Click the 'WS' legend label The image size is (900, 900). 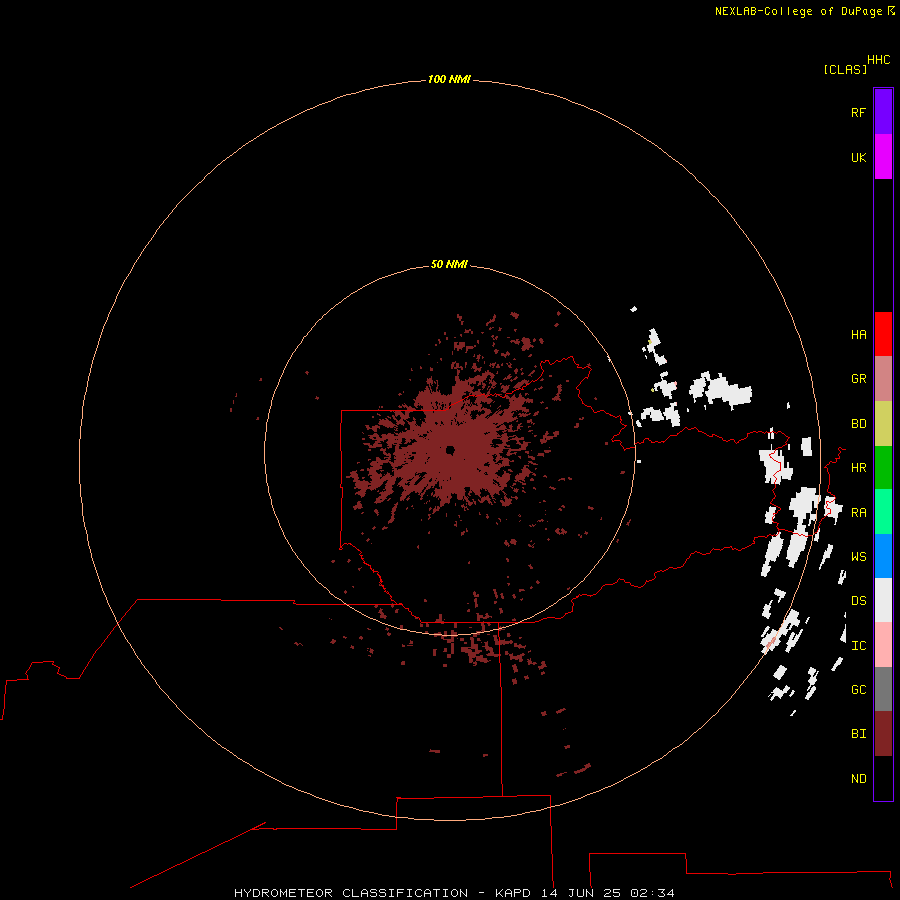coord(858,557)
